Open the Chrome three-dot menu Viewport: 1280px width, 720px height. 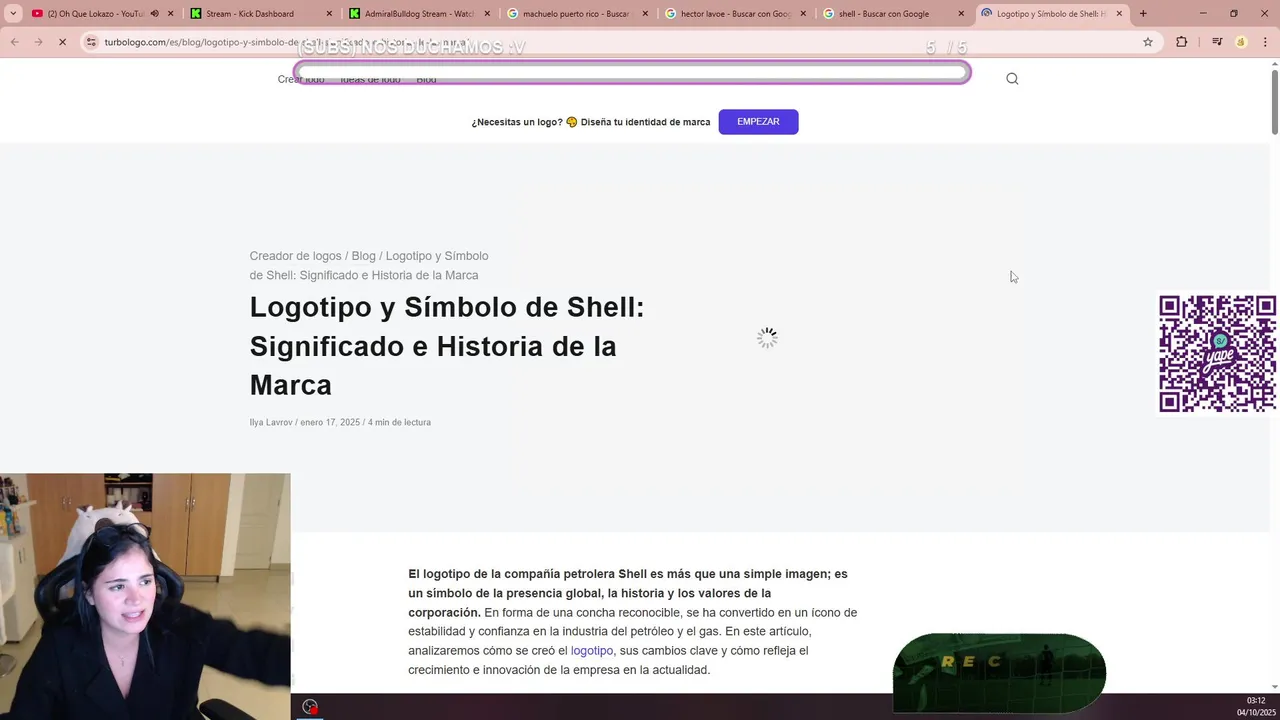1265,42
